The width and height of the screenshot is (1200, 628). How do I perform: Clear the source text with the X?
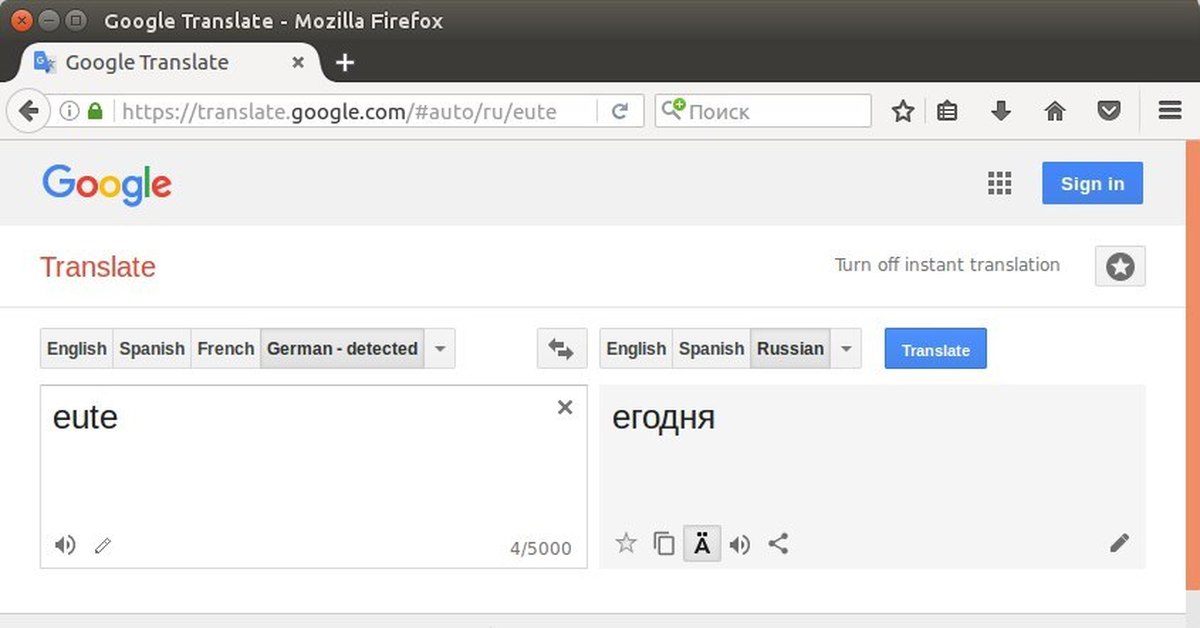pyautogui.click(x=565, y=407)
